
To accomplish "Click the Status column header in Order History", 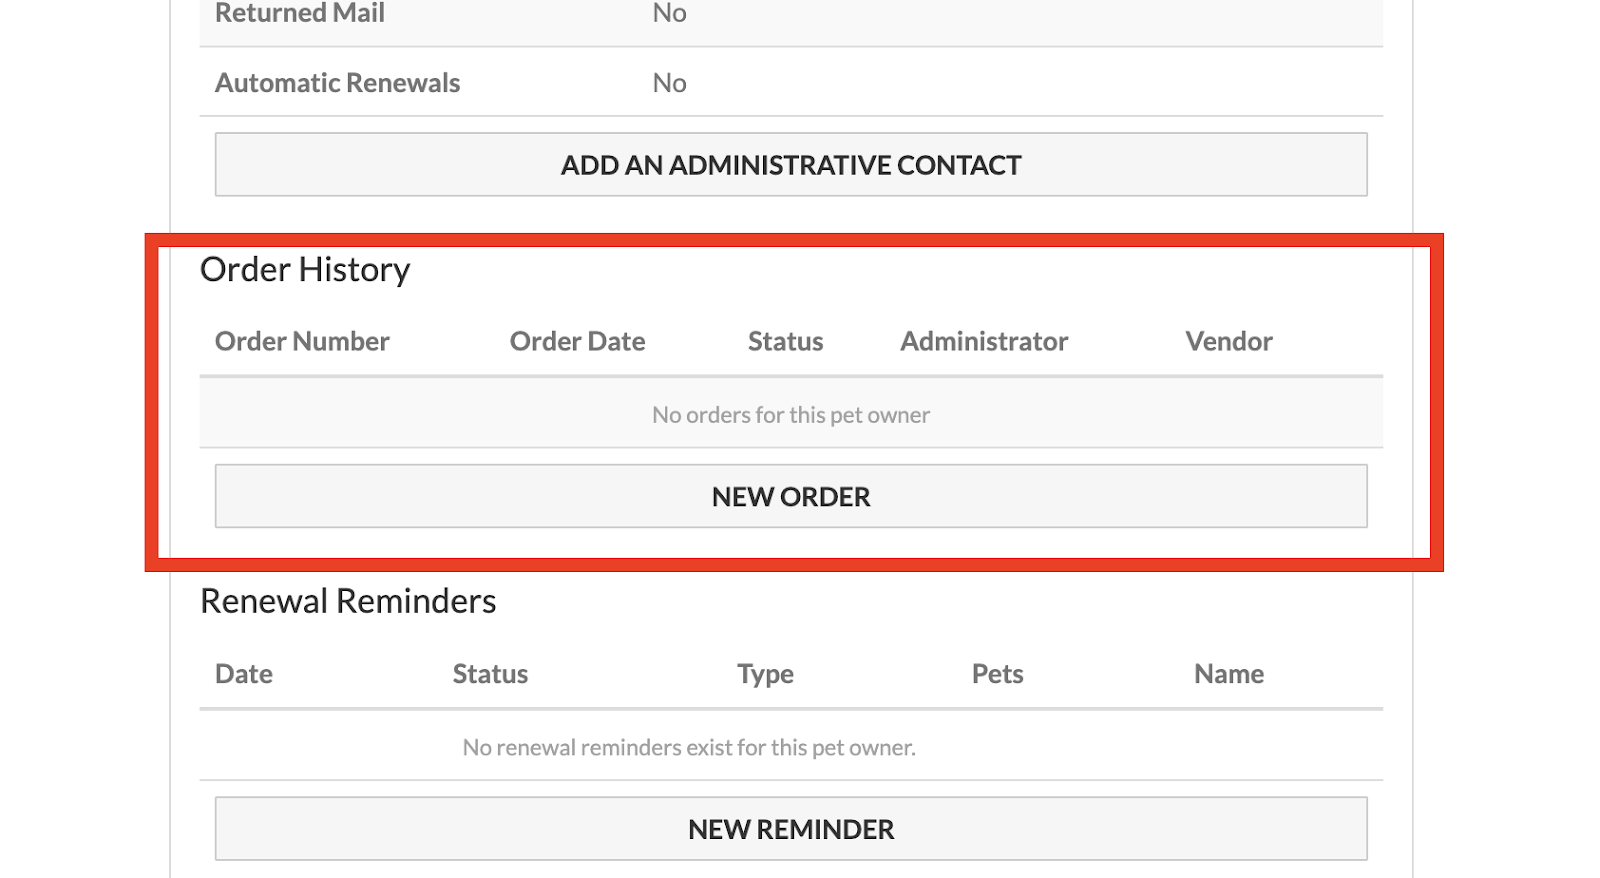I will (784, 341).
